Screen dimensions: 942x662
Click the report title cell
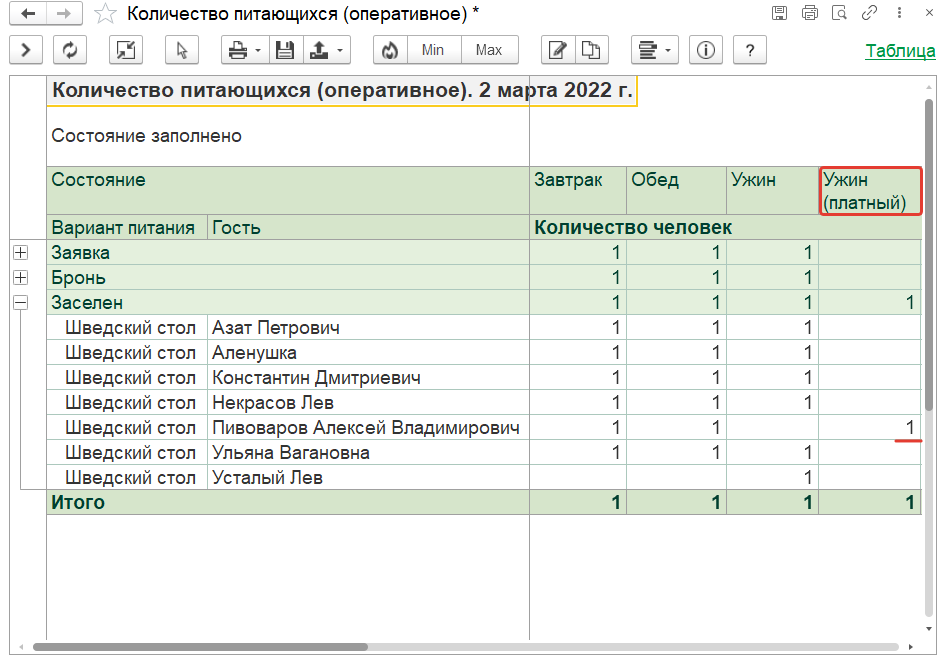(x=342, y=91)
